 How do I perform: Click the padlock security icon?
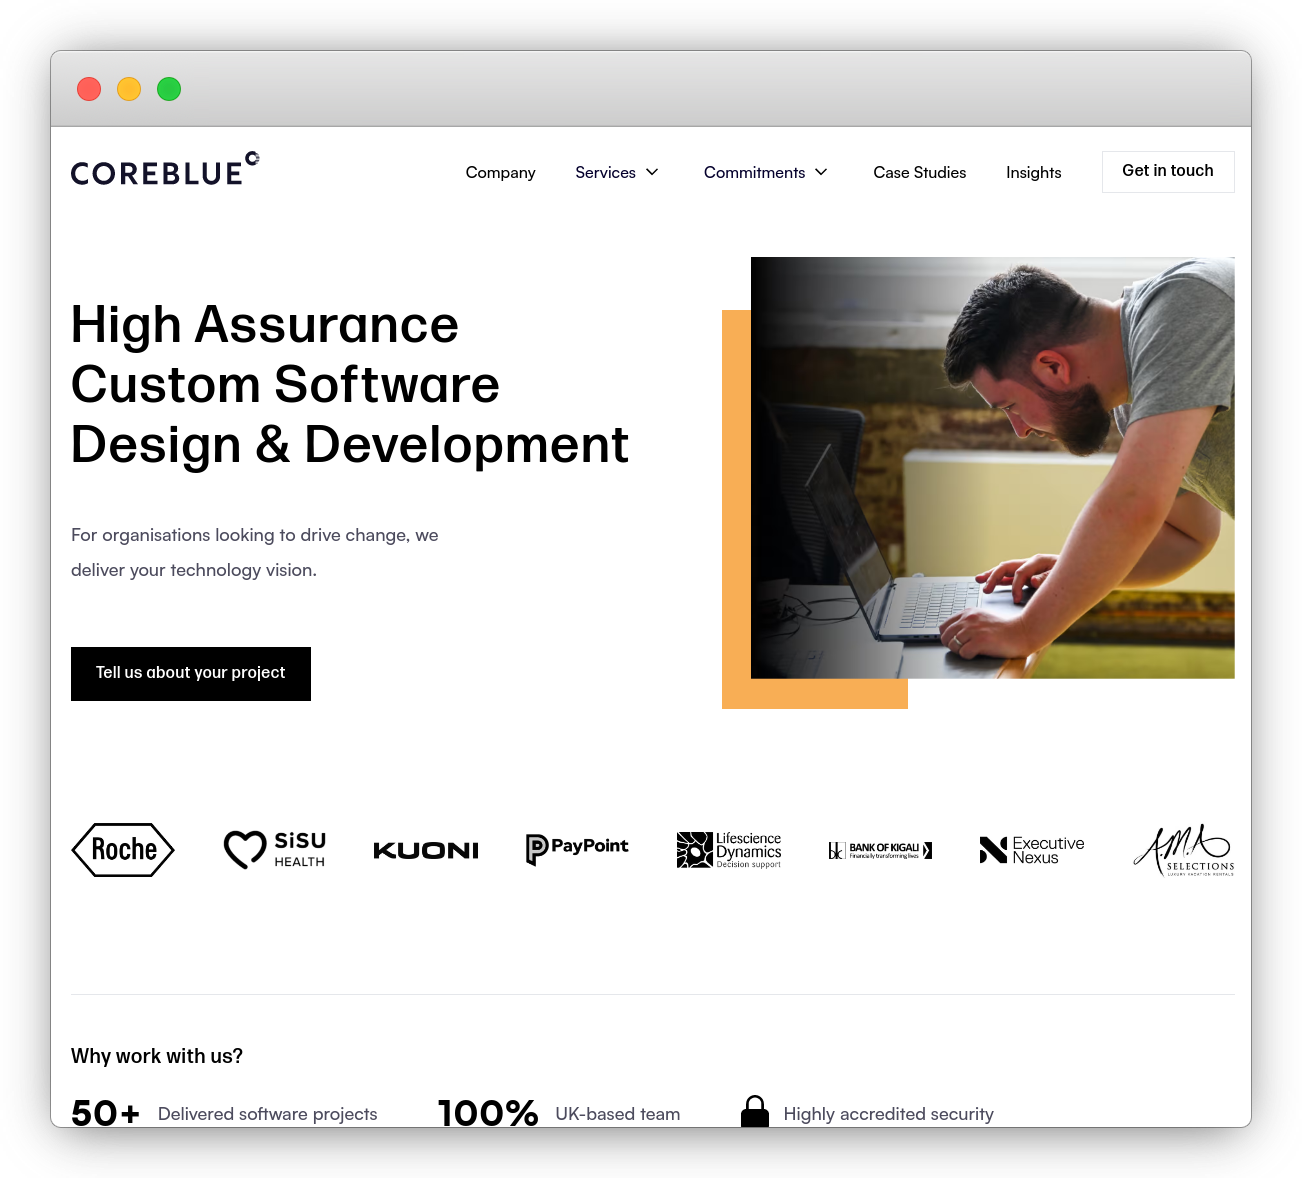(x=755, y=1110)
